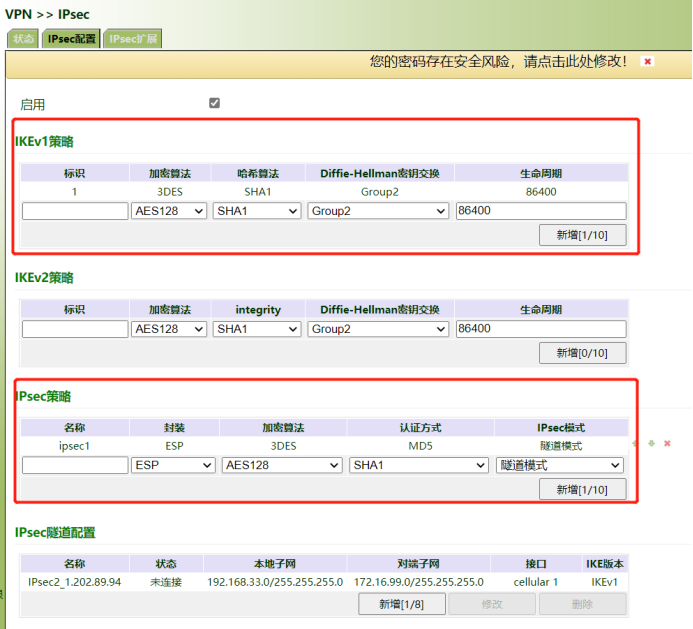Screen dimensions: 693x629
Task: Open IPsec mode 隧道模式 dropdown
Action: [559, 465]
